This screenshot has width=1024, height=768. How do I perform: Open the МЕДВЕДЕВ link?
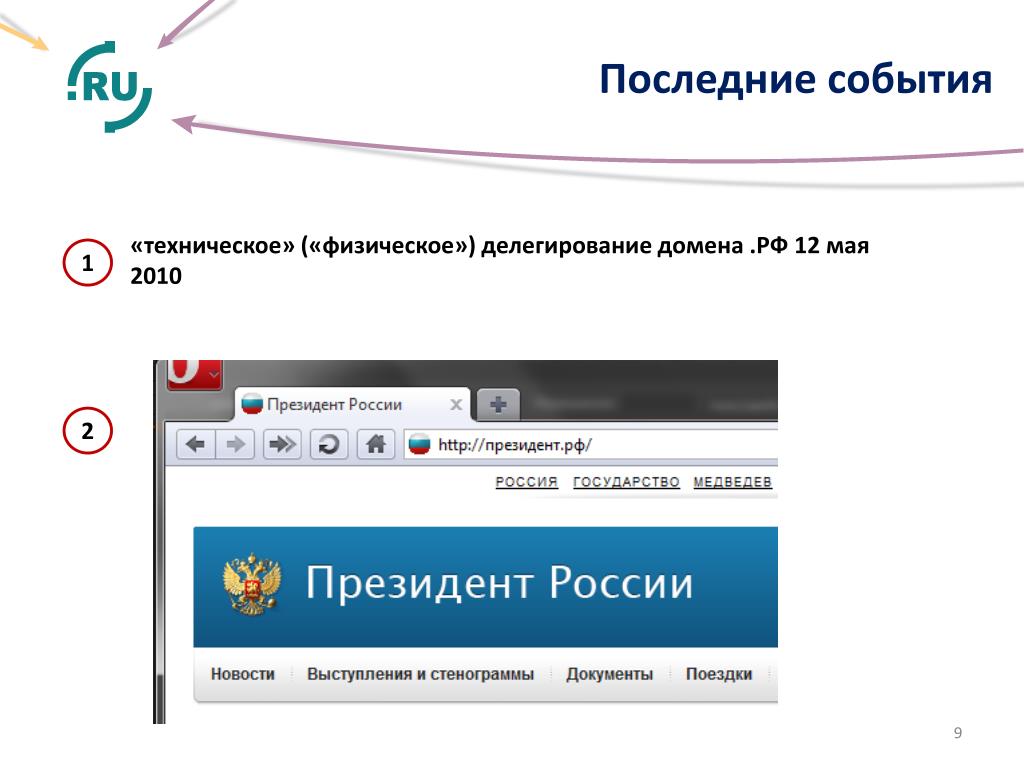733,482
